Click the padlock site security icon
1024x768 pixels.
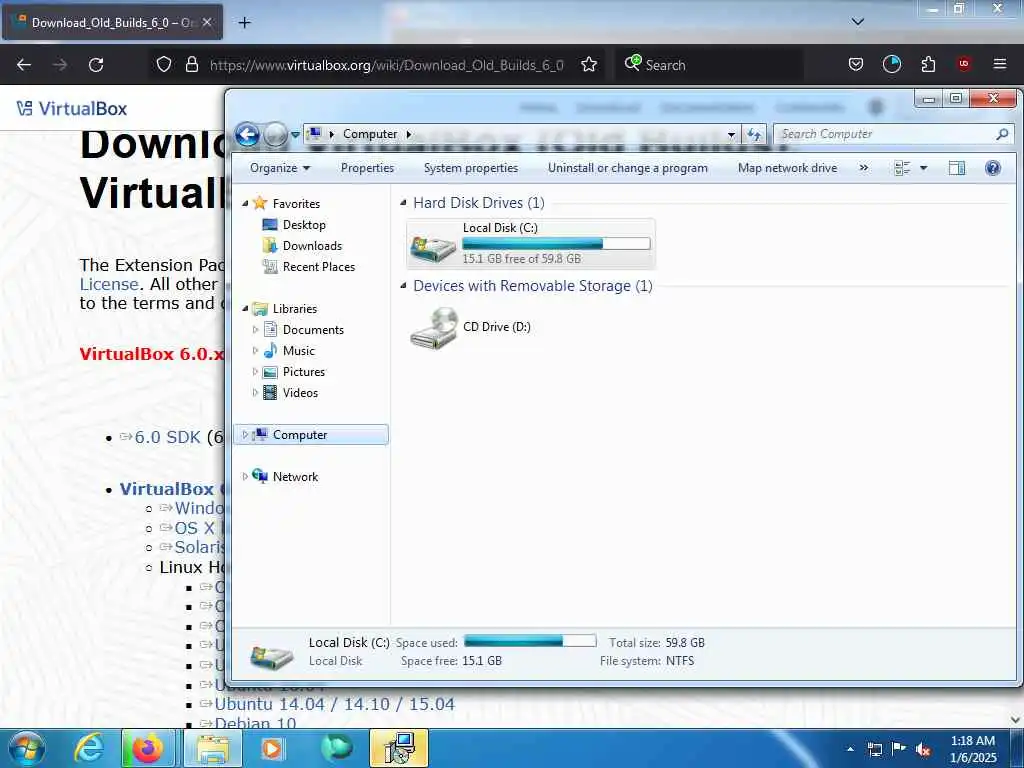(x=191, y=65)
